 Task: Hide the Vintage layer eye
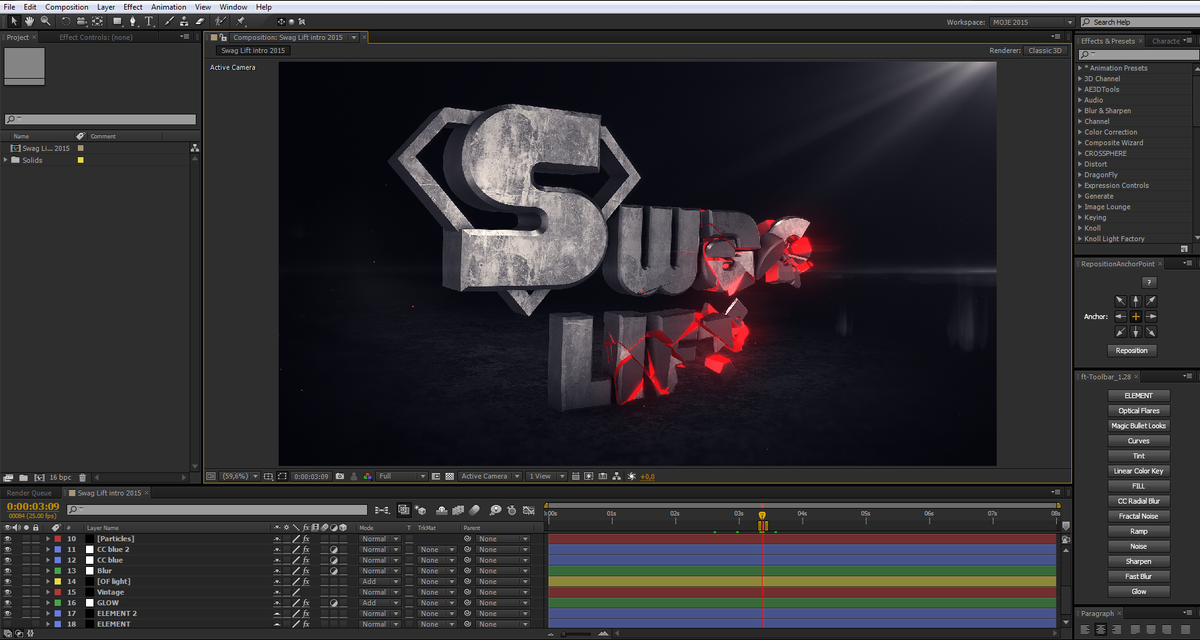coord(8,592)
